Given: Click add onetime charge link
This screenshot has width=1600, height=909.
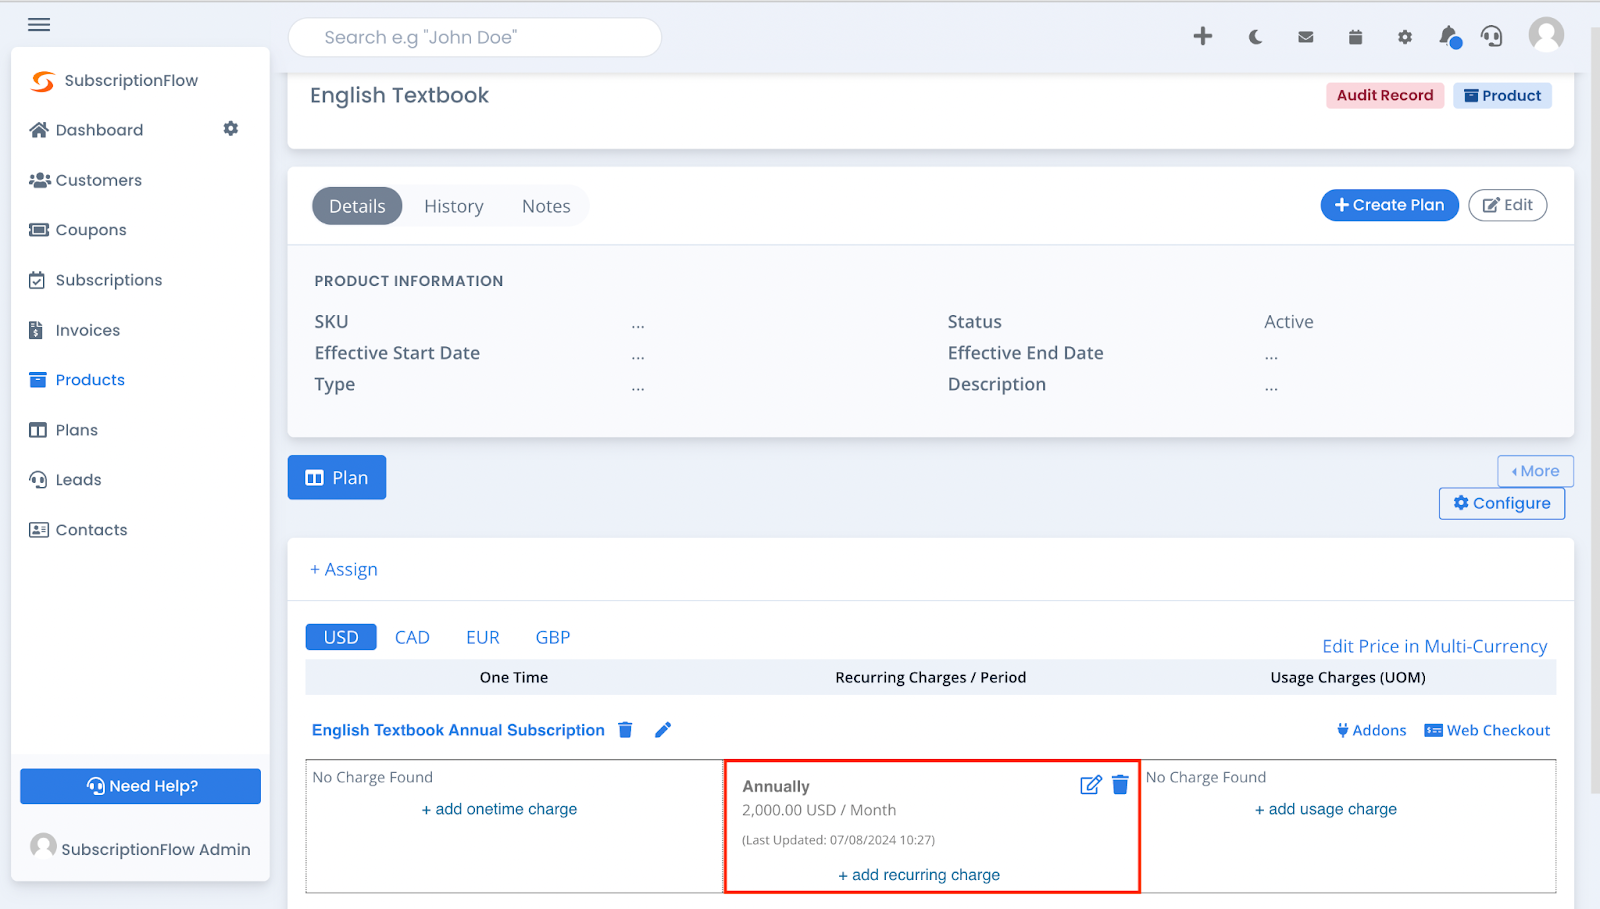Looking at the screenshot, I should click(499, 809).
